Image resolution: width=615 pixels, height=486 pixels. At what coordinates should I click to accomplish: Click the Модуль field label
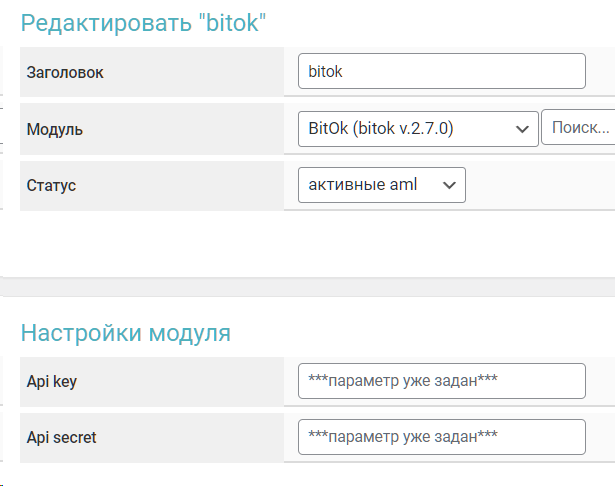point(55,129)
